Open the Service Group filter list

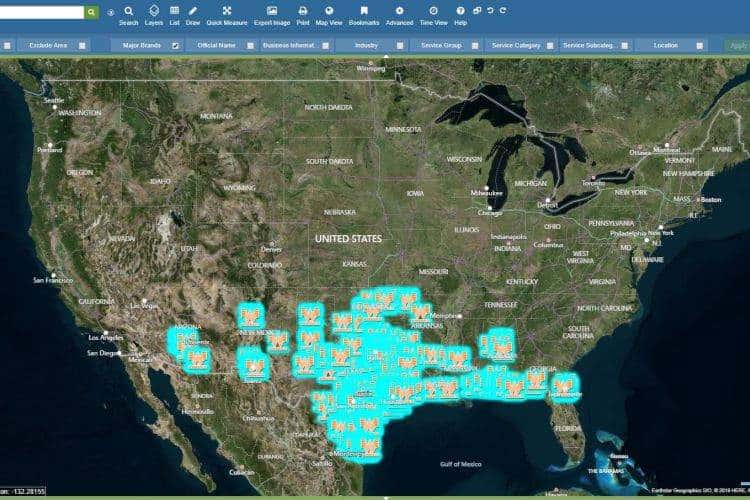click(x=446, y=45)
